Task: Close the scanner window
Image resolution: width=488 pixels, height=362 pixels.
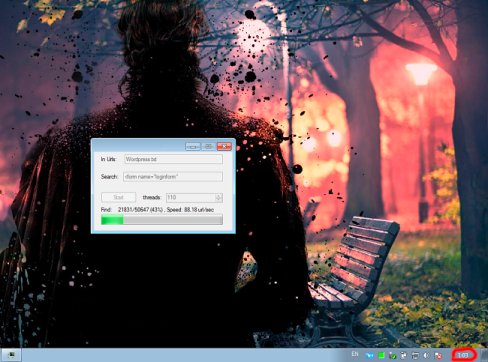Action: click(224, 146)
